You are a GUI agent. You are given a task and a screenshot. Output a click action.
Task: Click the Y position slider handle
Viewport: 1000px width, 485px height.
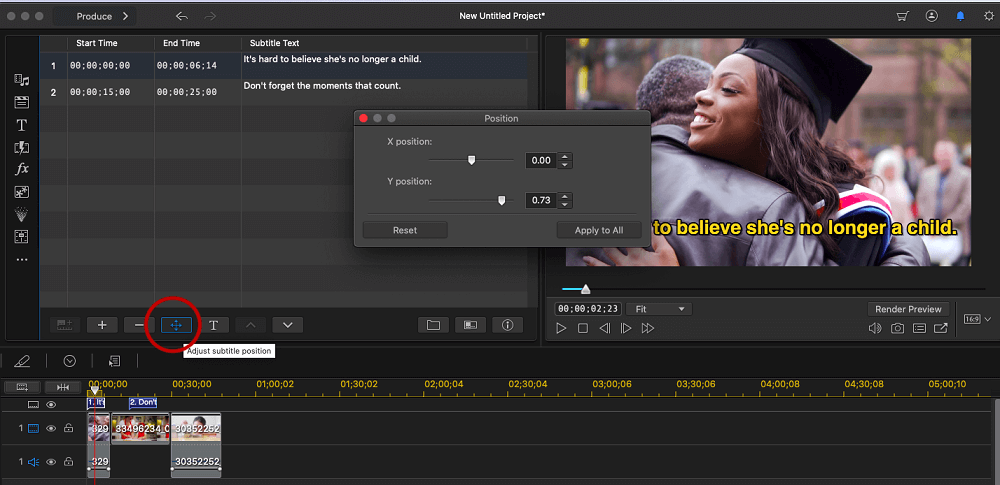[x=501, y=200]
